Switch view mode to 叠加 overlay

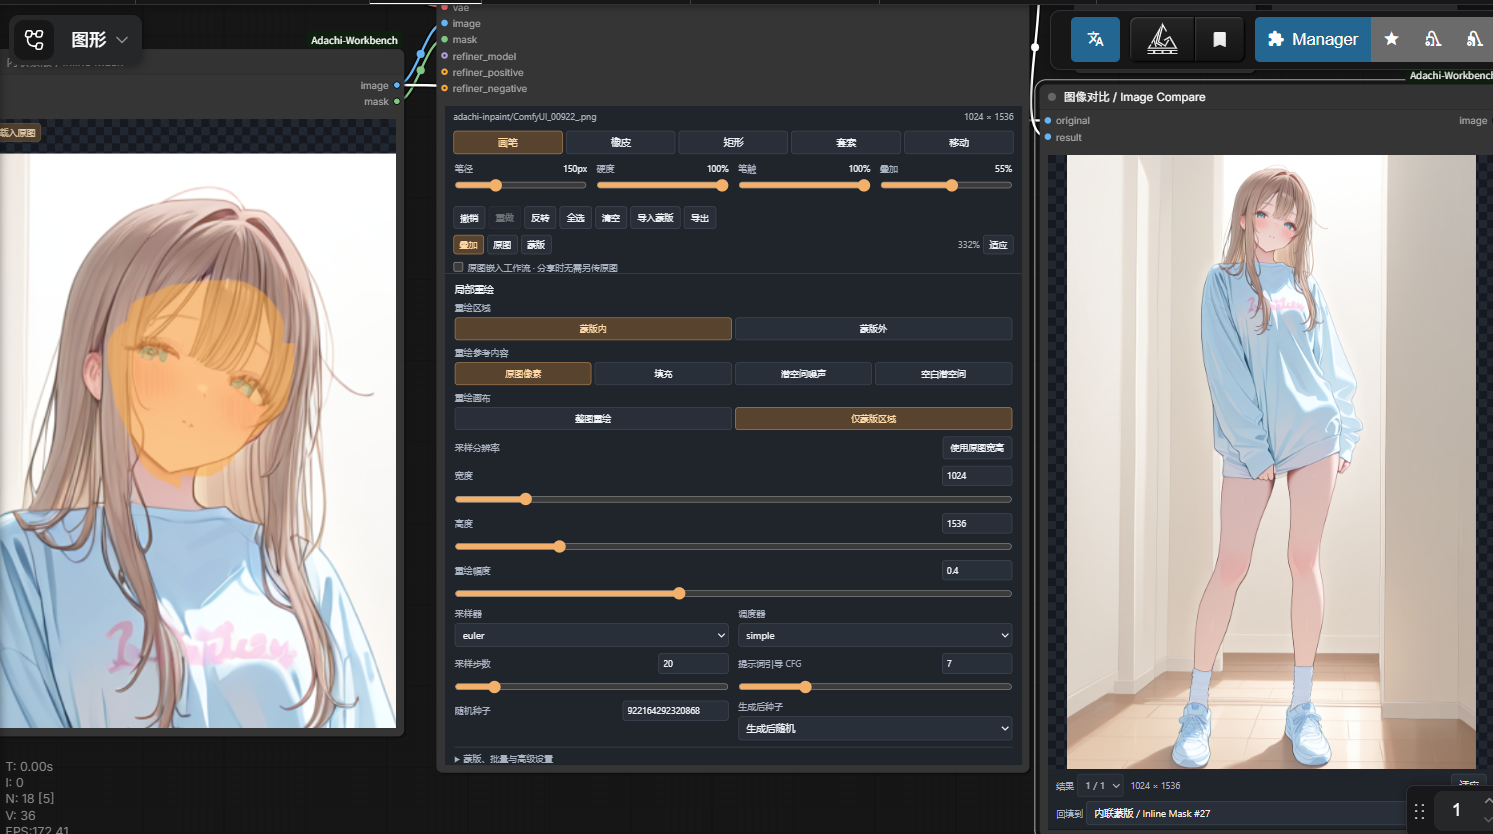[469, 245]
